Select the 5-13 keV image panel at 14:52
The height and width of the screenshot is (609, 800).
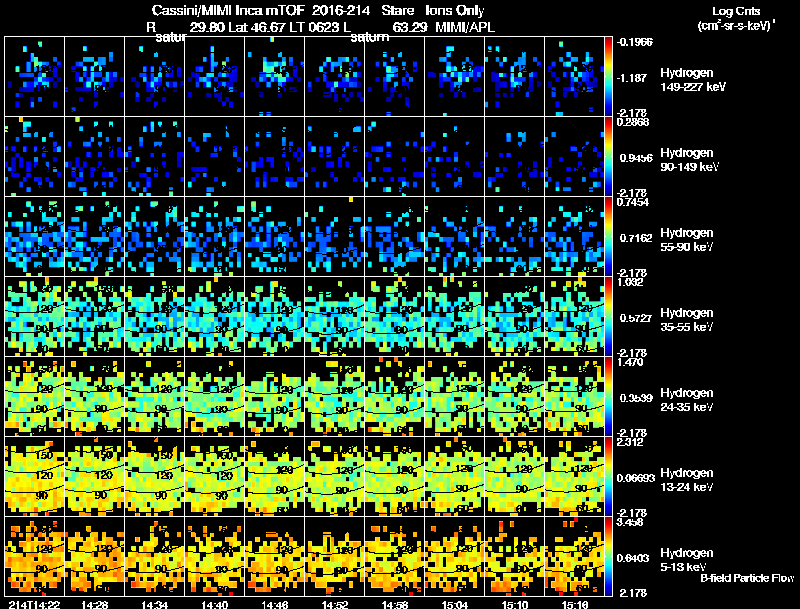335,556
